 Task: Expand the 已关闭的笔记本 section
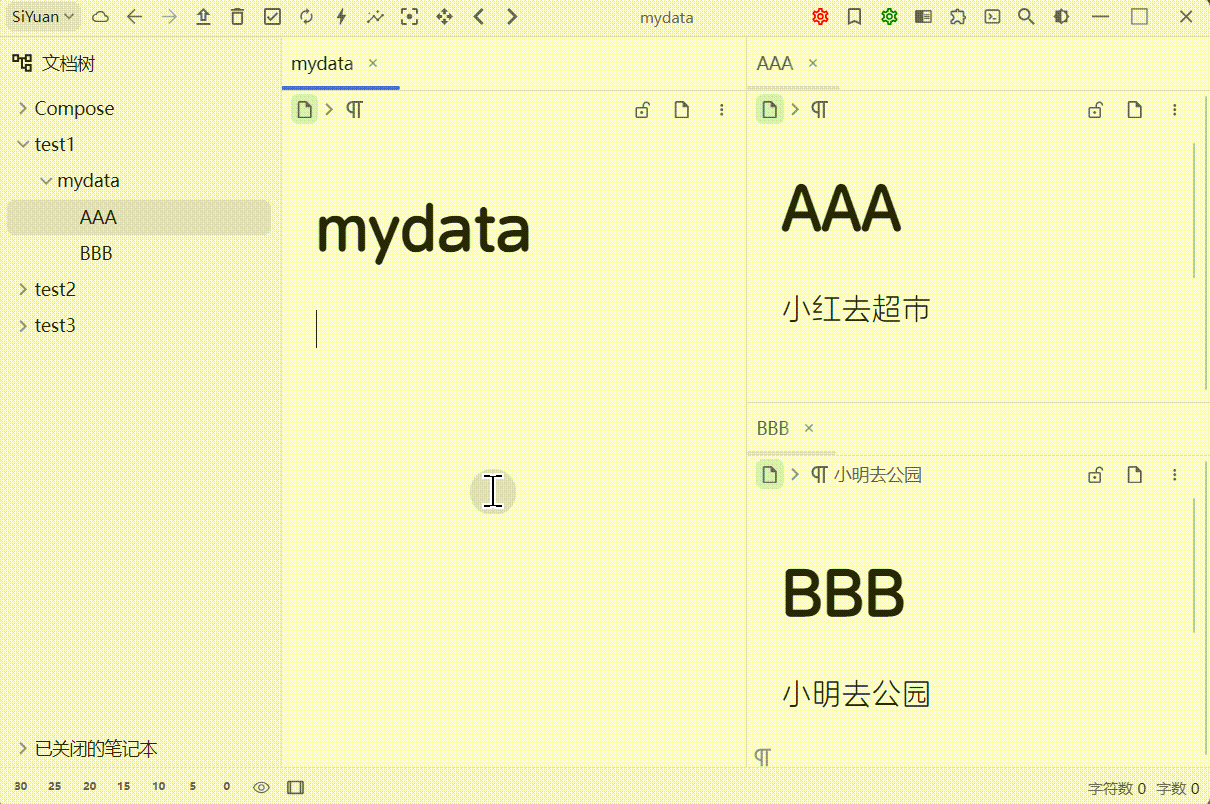click(x=23, y=749)
